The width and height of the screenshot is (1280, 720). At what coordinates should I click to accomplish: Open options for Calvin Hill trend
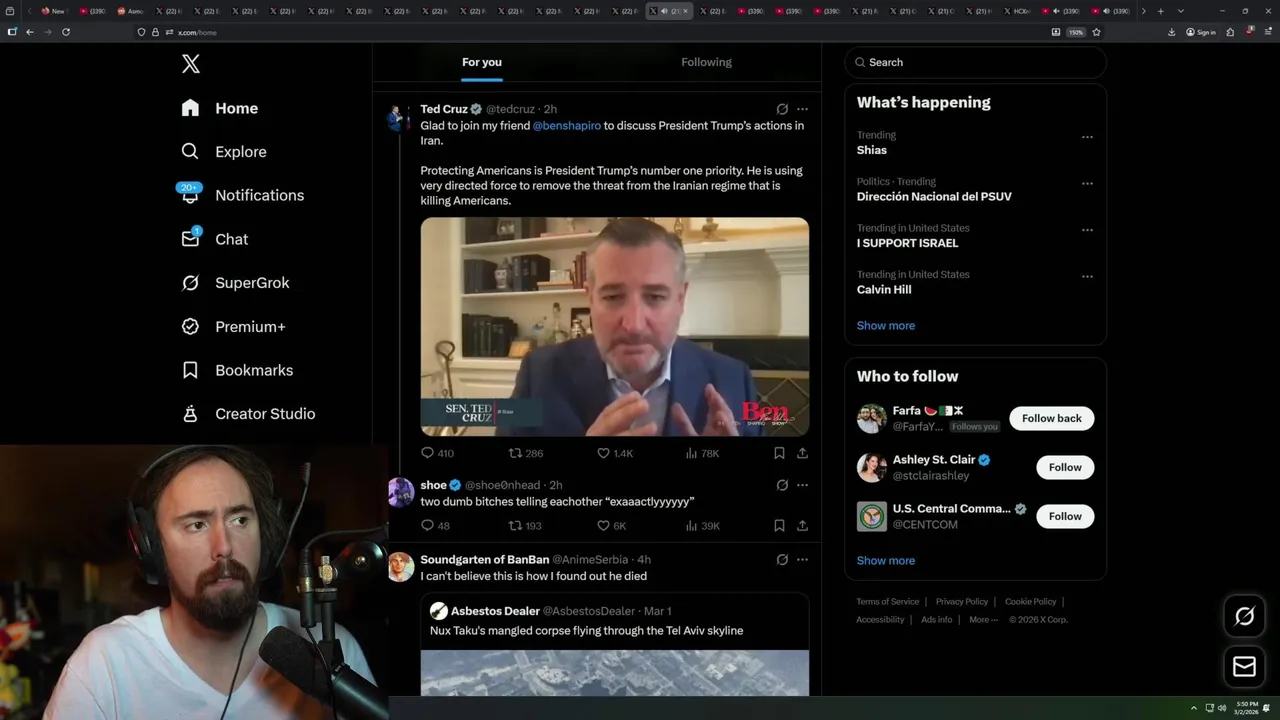(1087, 277)
